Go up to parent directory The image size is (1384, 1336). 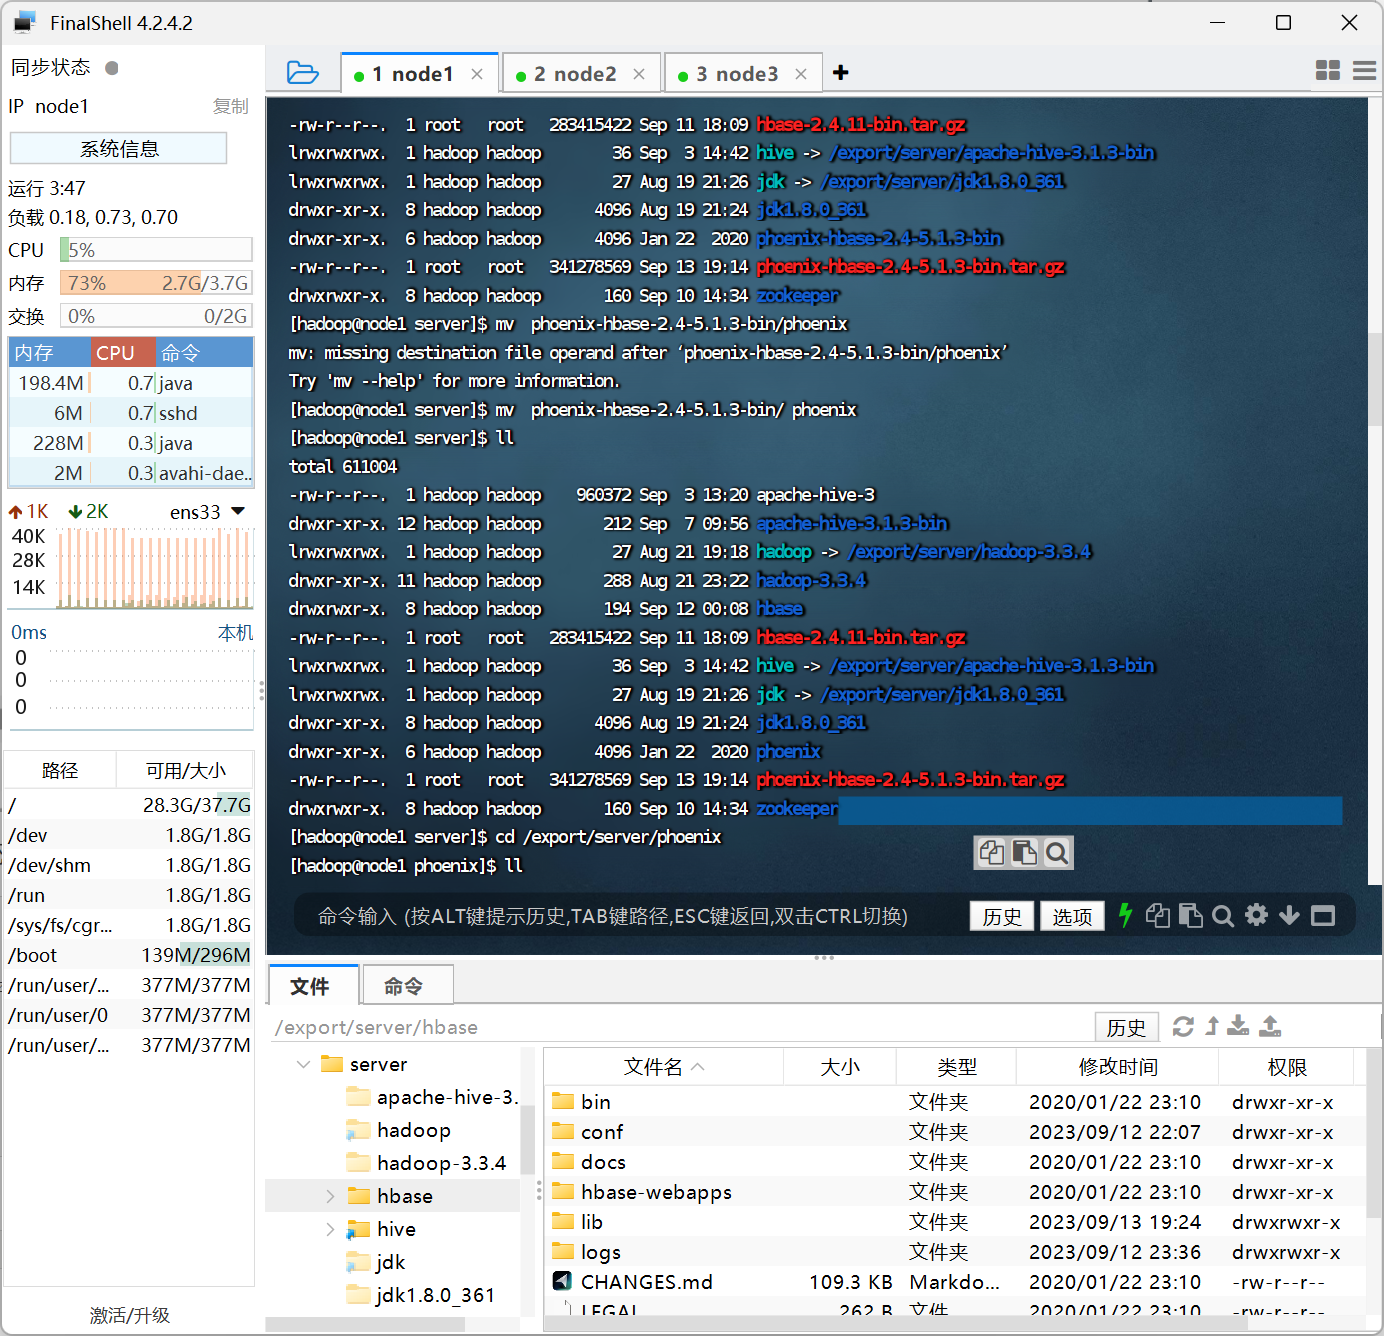click(x=1212, y=1026)
